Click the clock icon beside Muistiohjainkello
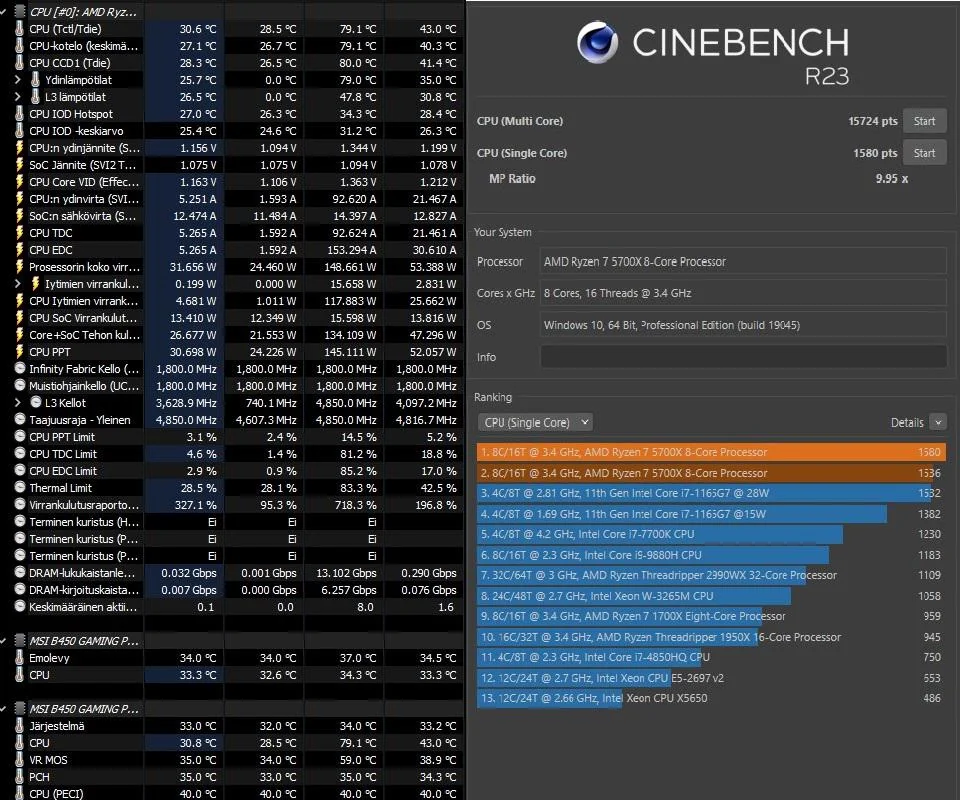Screen dimensions: 960x800 [x=20, y=386]
